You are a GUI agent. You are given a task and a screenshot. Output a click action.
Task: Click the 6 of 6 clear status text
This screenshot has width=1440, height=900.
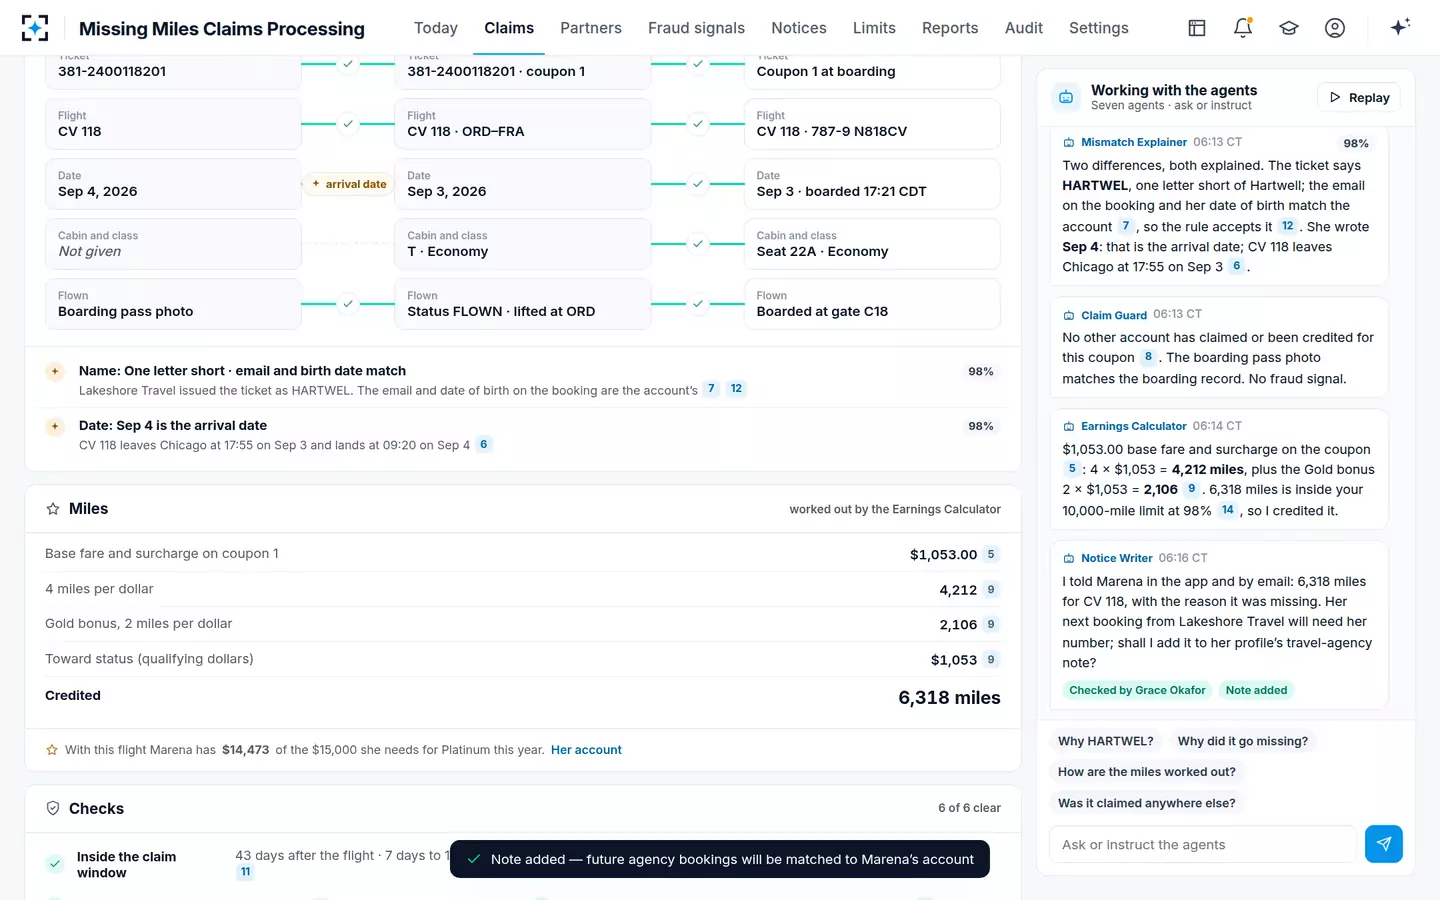point(969,808)
